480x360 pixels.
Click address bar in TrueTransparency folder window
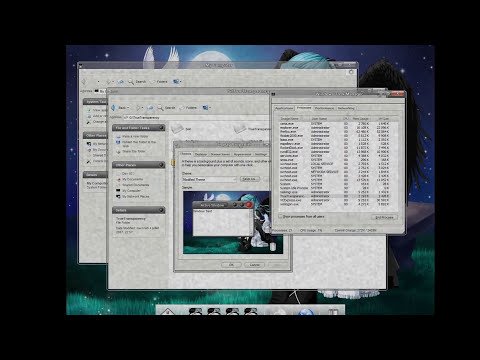(197, 117)
